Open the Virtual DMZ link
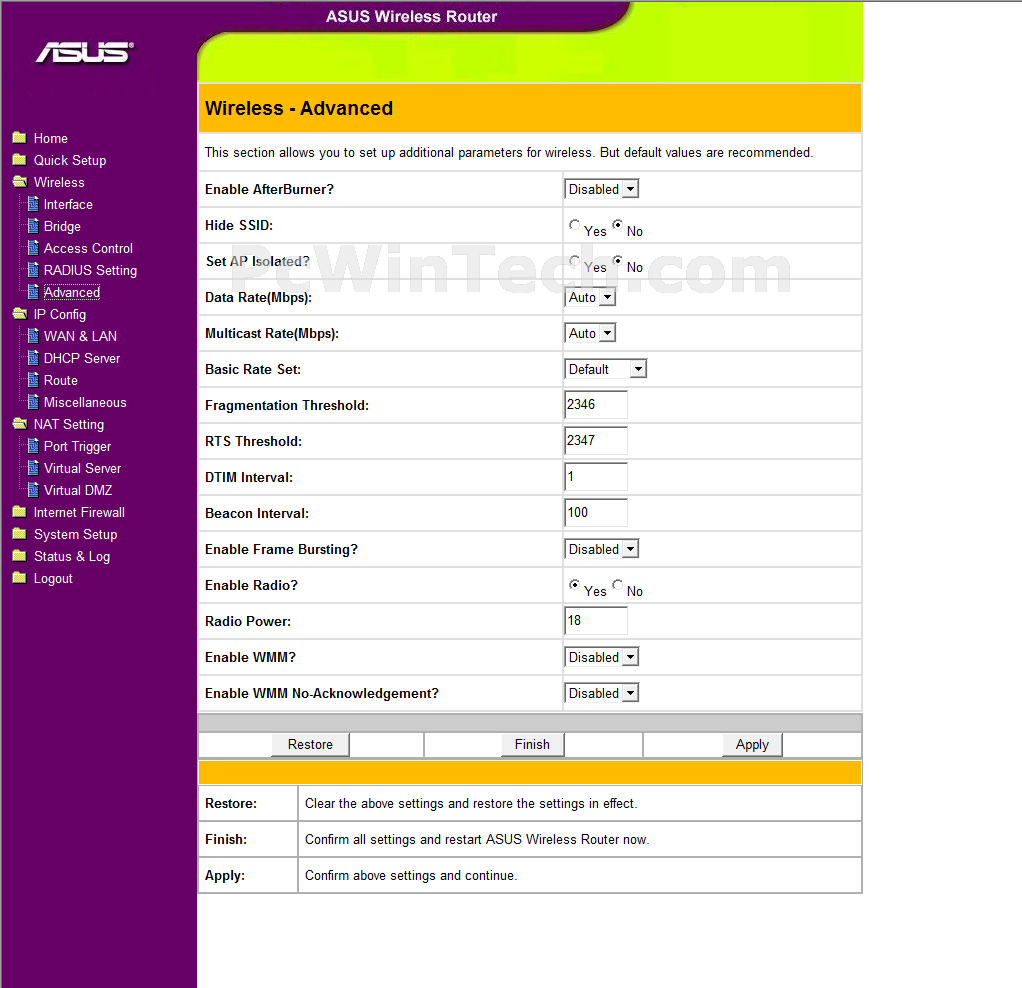Screen dimensions: 1022x988 (78, 490)
